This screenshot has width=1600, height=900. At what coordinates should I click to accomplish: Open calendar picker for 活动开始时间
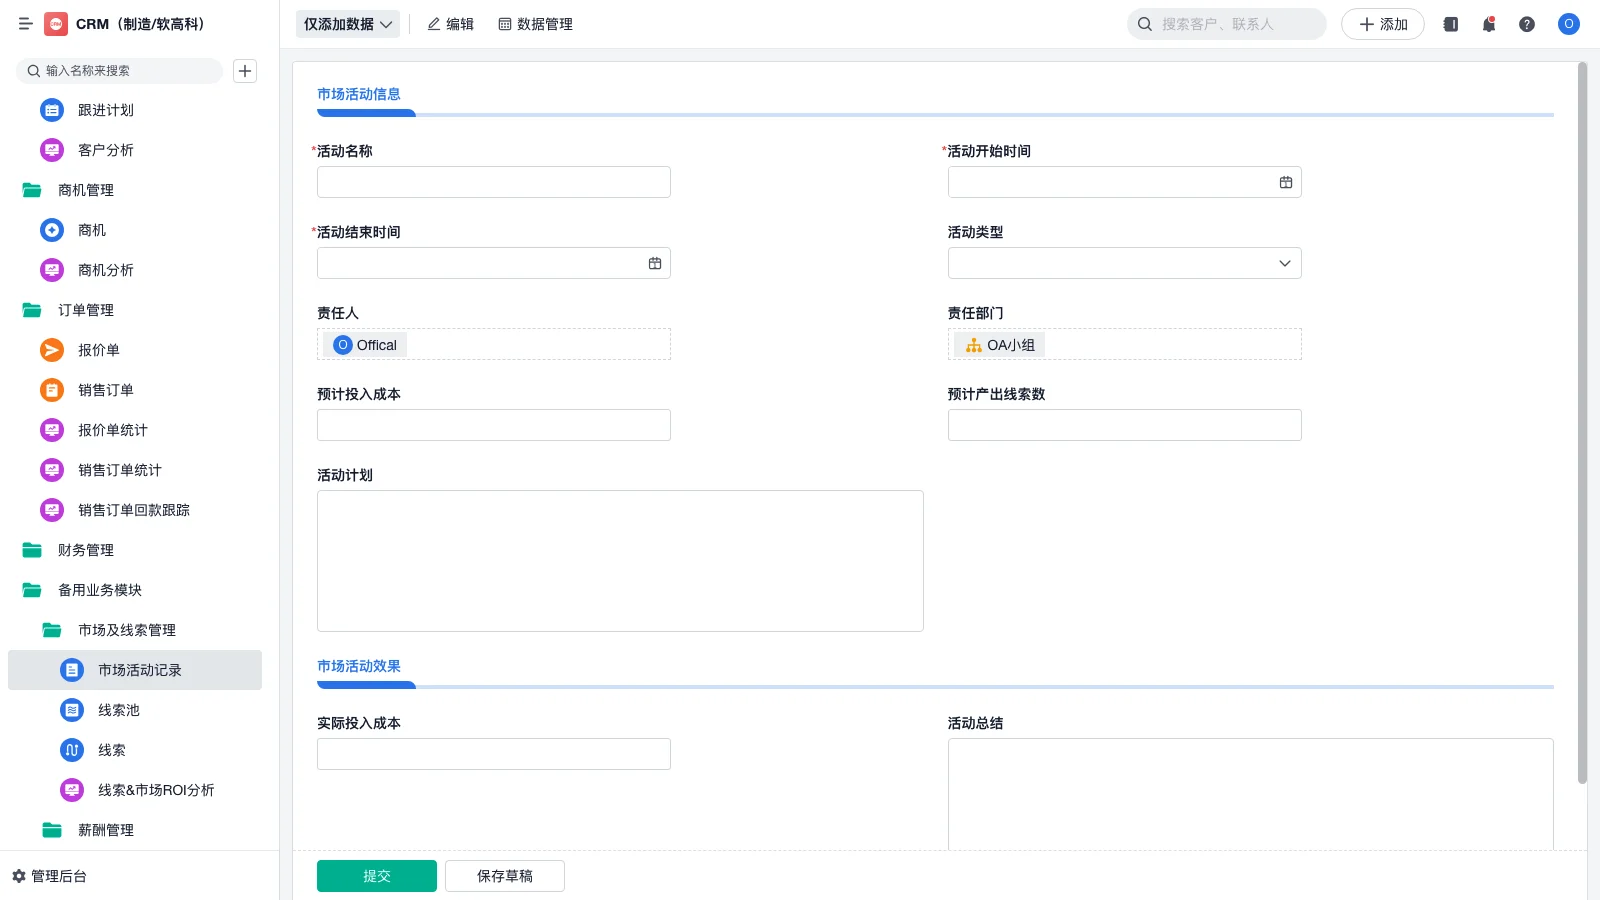pyautogui.click(x=1286, y=182)
